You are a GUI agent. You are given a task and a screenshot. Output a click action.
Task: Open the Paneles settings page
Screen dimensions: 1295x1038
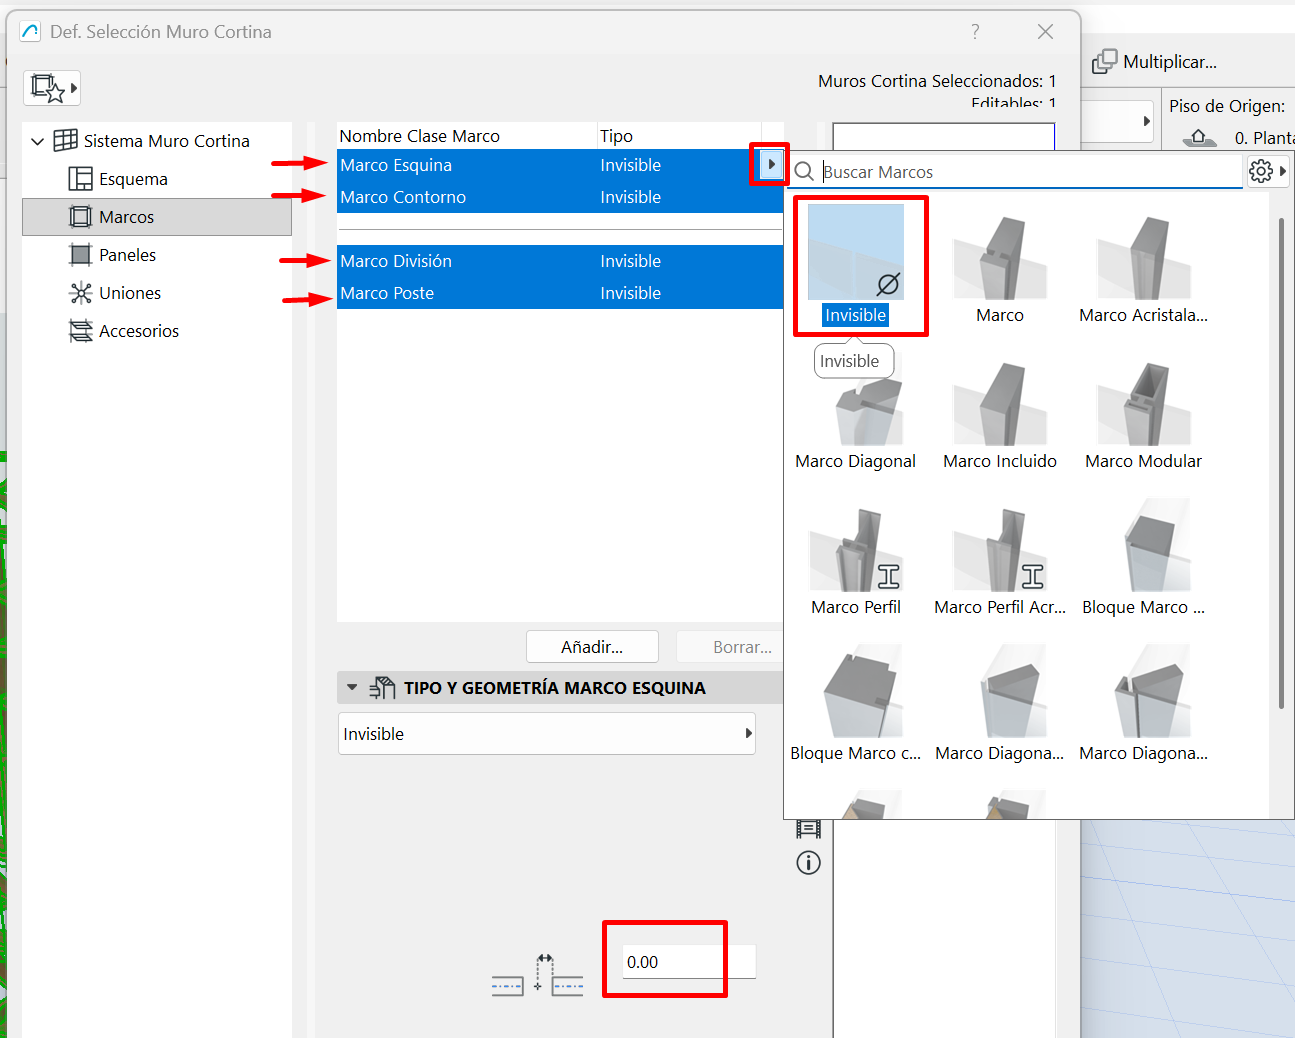[127, 255]
